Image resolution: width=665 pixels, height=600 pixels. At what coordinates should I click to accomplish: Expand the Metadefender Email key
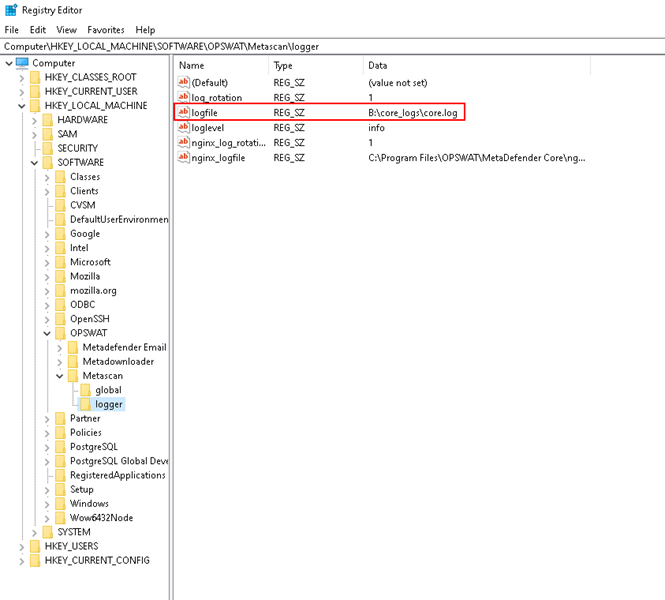(x=59, y=348)
